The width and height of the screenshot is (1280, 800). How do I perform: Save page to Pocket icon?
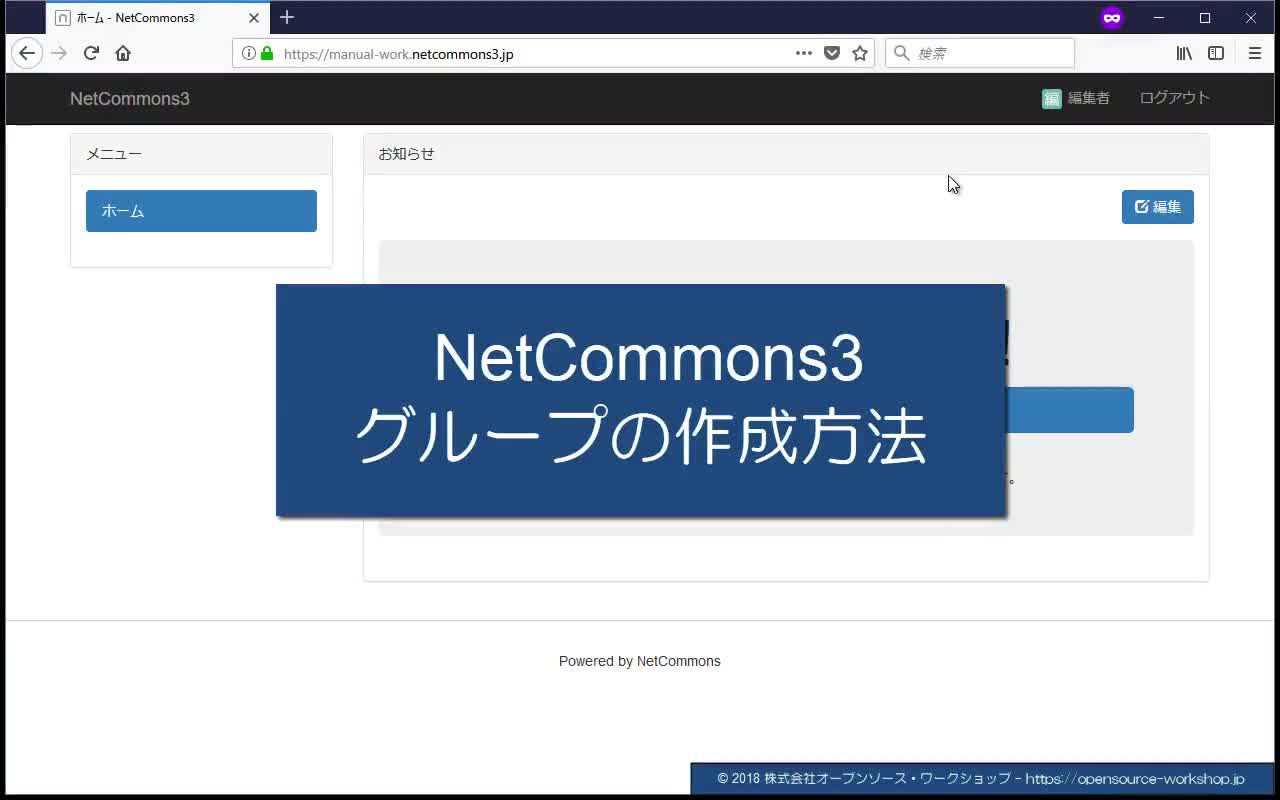pos(832,53)
